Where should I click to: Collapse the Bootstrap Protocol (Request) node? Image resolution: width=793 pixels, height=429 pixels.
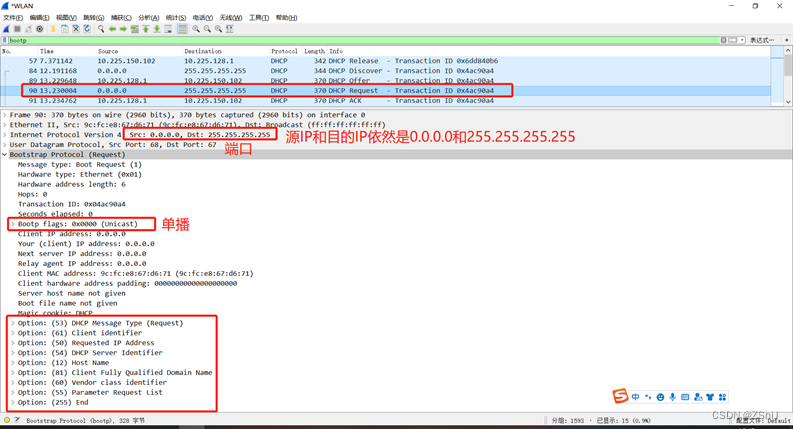coord(5,155)
